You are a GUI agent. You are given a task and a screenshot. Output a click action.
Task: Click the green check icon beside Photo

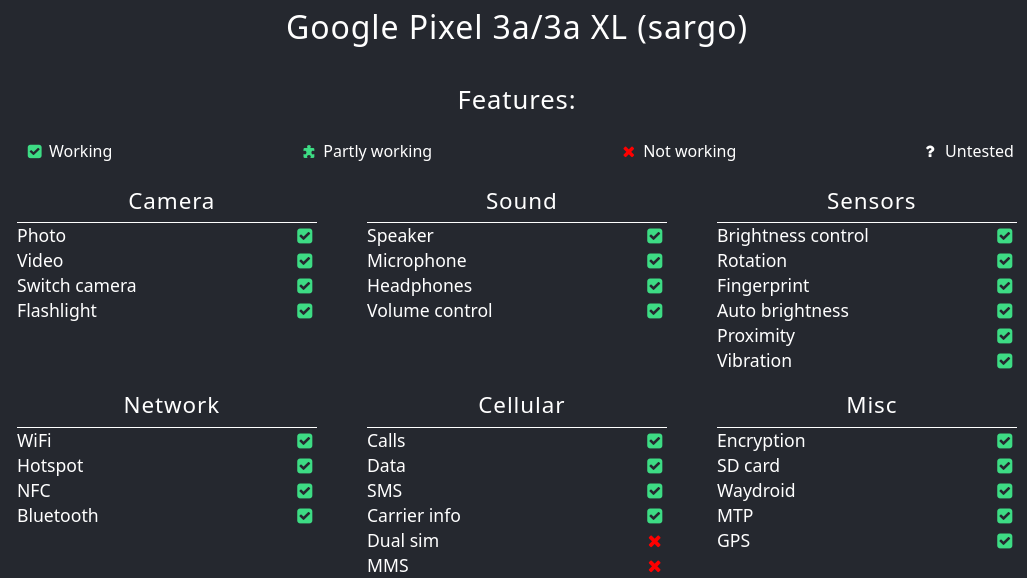[x=305, y=236]
